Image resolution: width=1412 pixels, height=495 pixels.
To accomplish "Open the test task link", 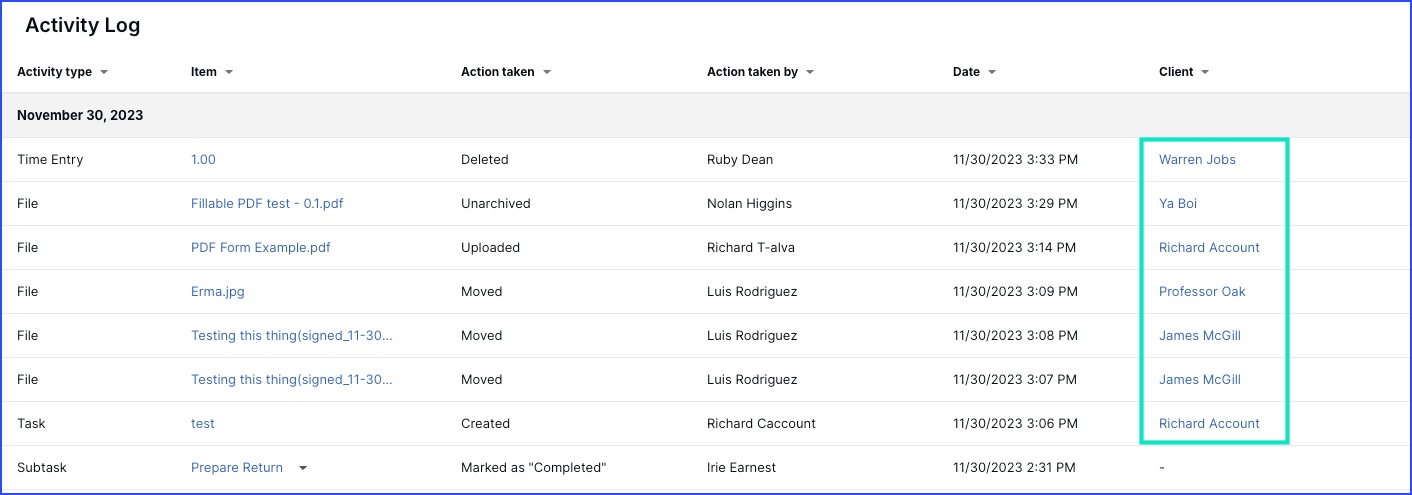I will (x=203, y=424).
